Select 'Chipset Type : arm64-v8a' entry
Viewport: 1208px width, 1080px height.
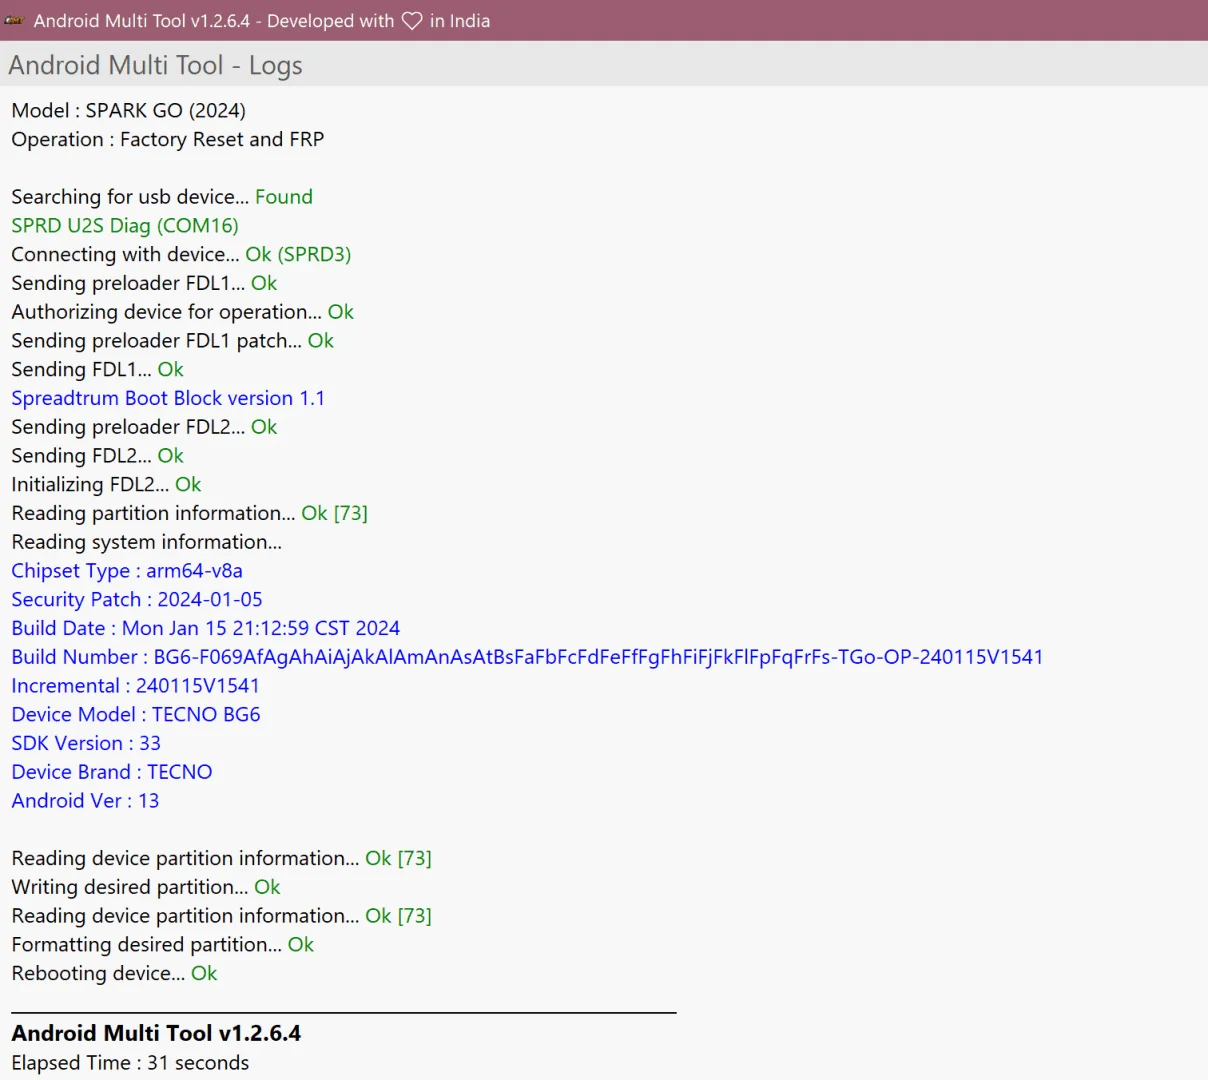pos(127,571)
